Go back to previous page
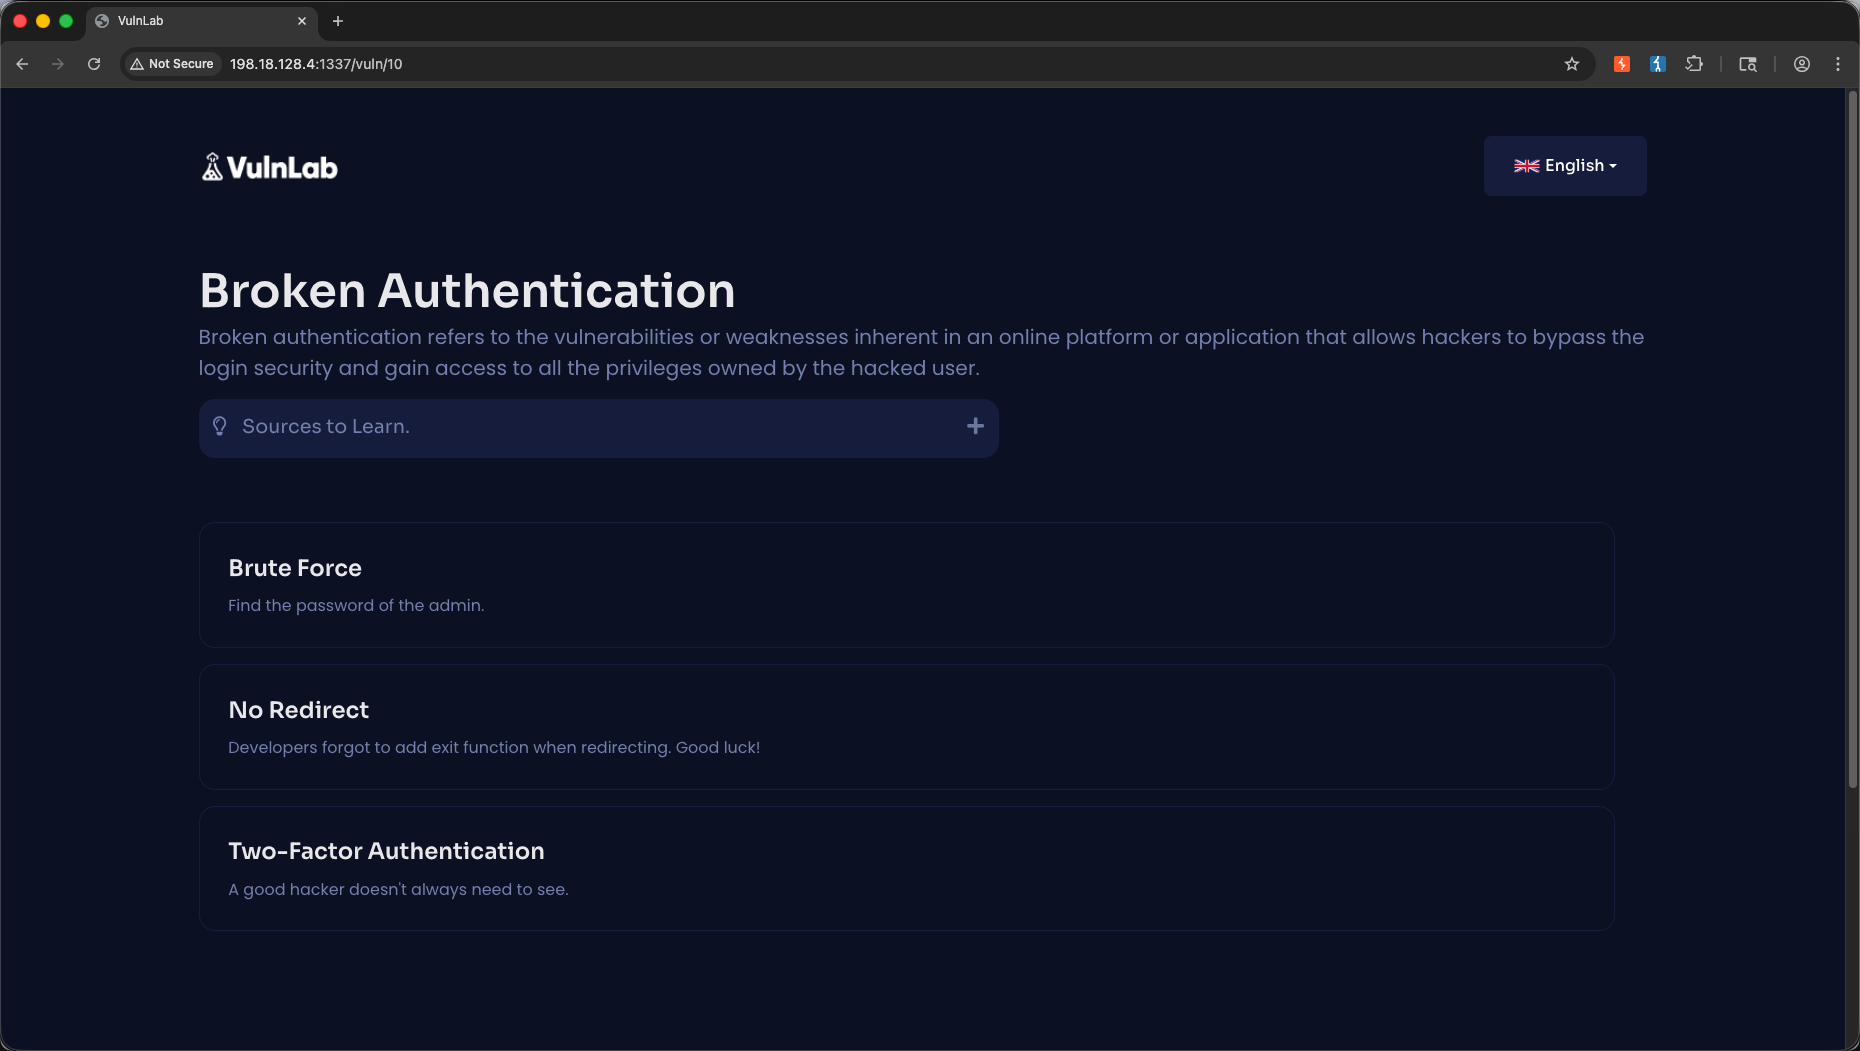The image size is (1860, 1051). pyautogui.click(x=22, y=64)
